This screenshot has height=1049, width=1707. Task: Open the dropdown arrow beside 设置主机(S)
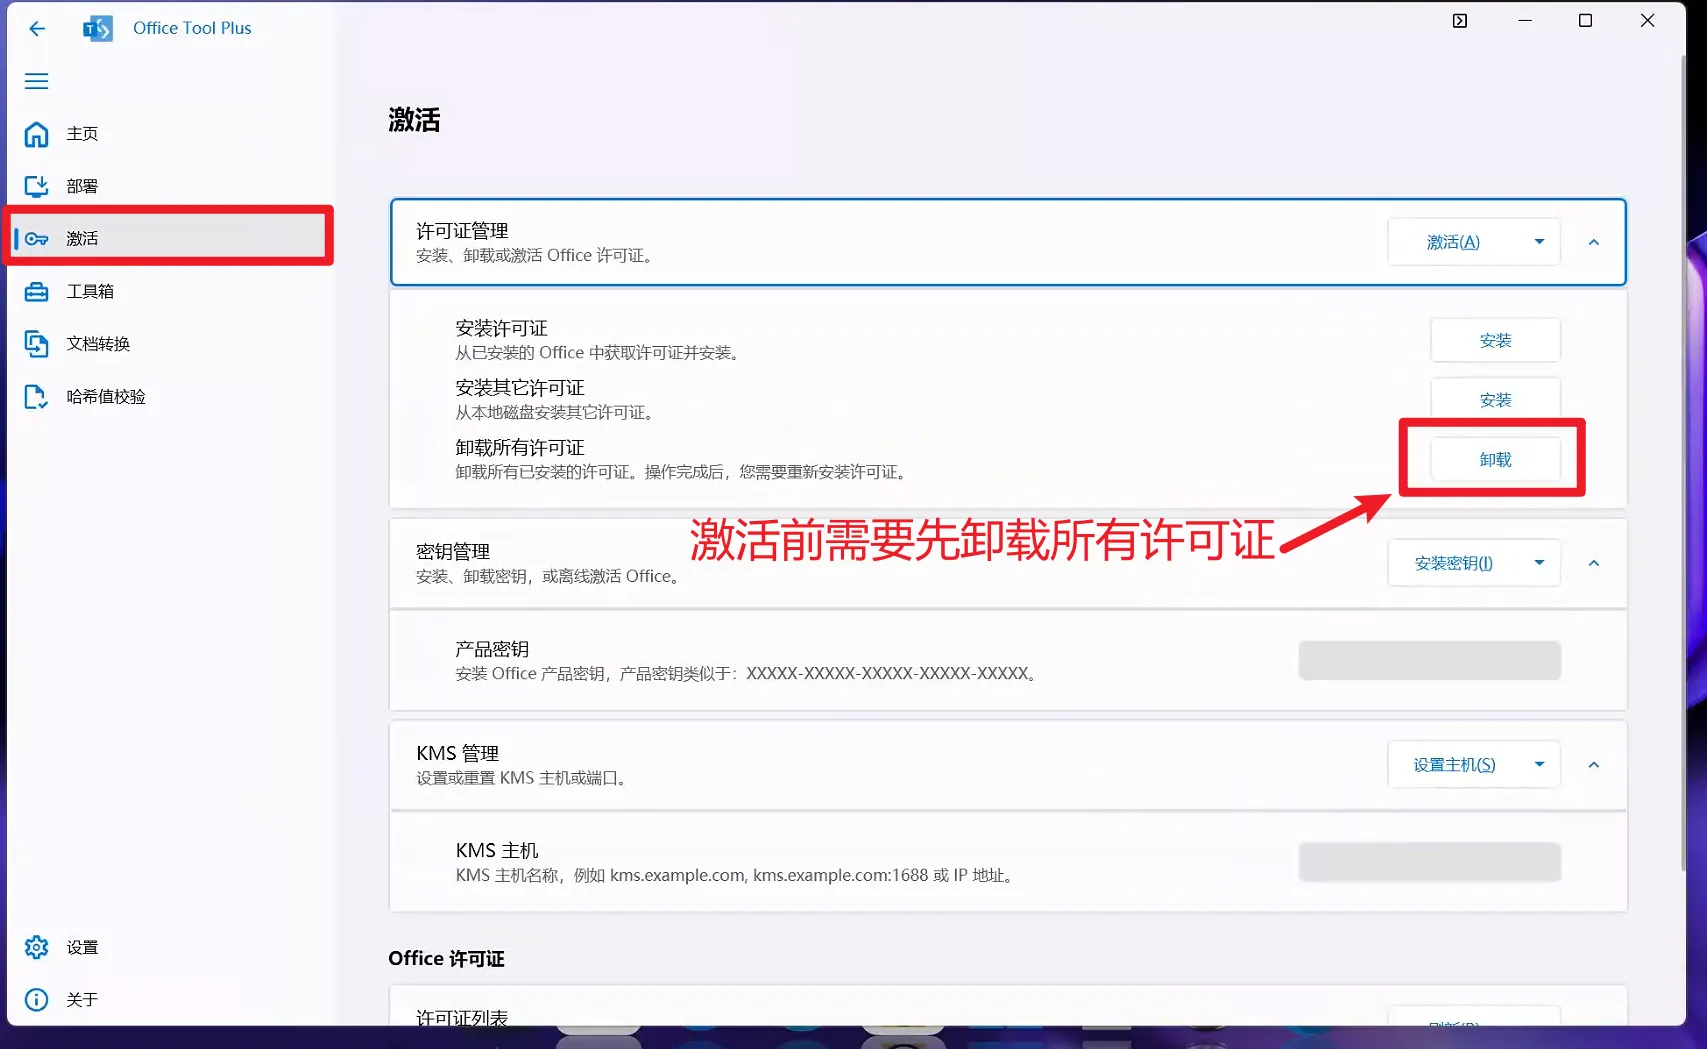(x=1539, y=765)
